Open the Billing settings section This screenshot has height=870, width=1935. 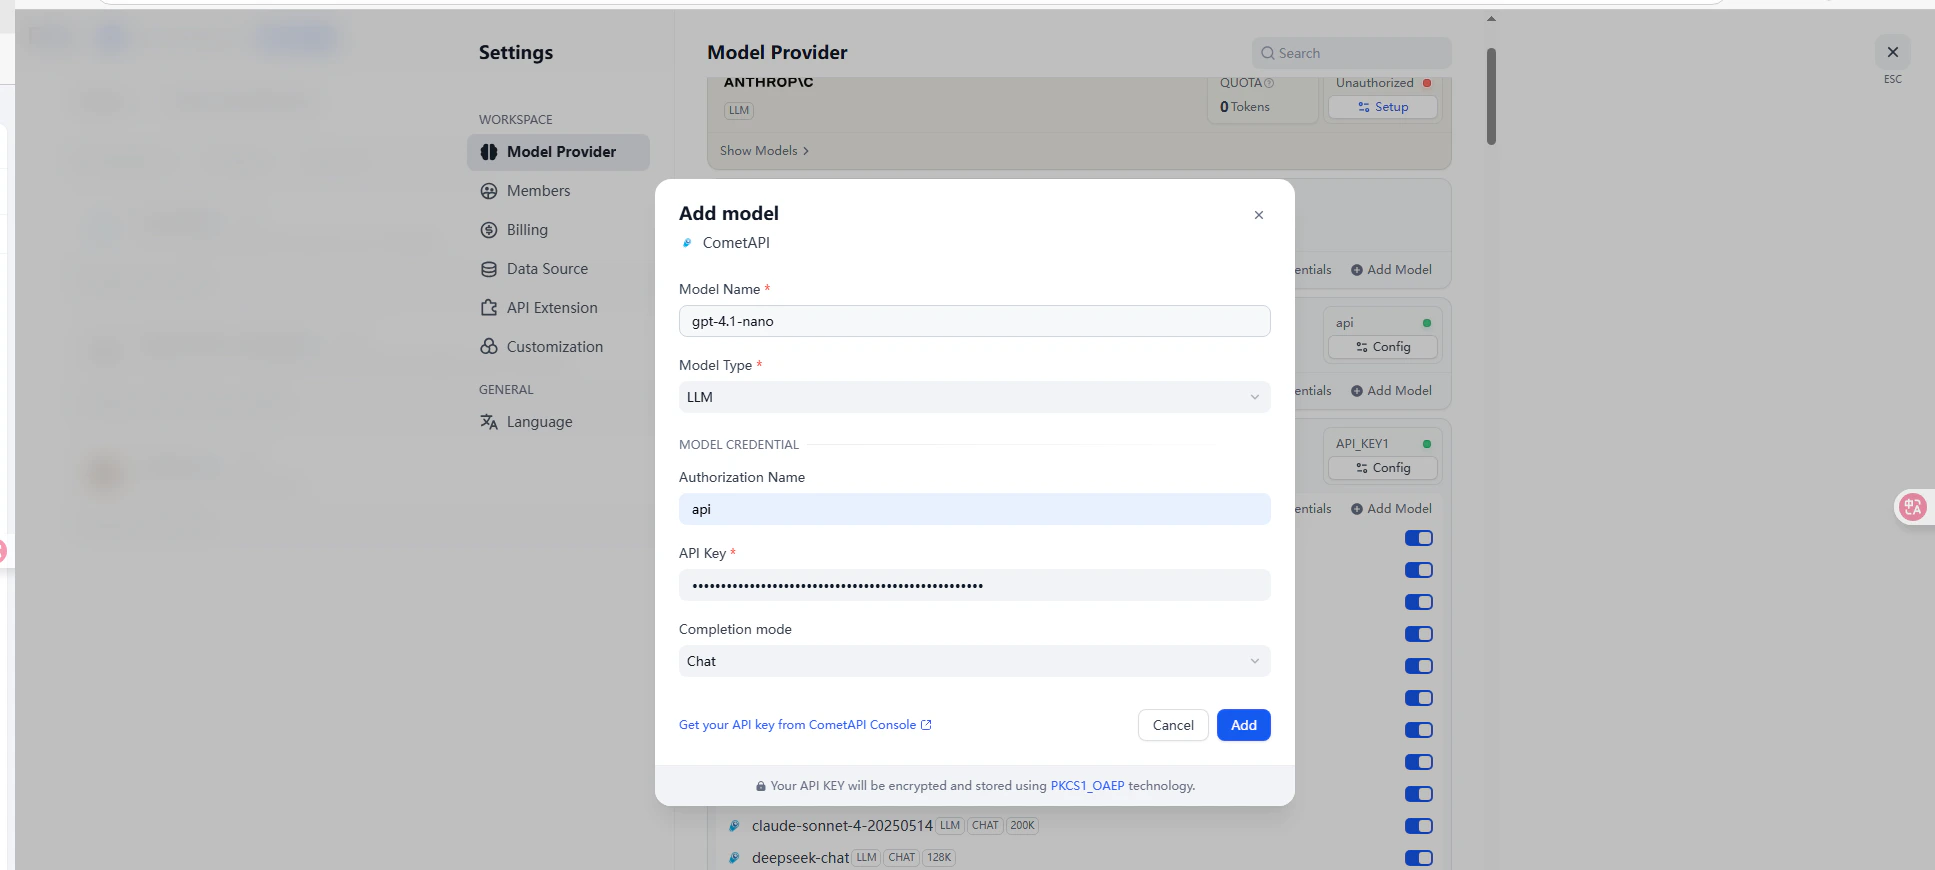pyautogui.click(x=527, y=230)
